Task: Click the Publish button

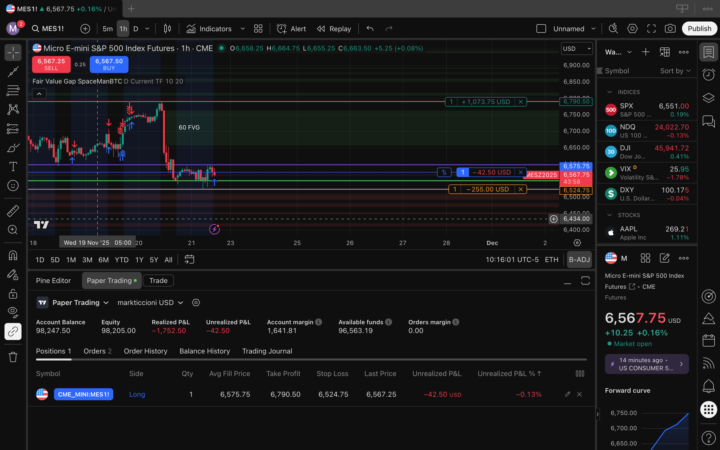Action: (x=699, y=29)
